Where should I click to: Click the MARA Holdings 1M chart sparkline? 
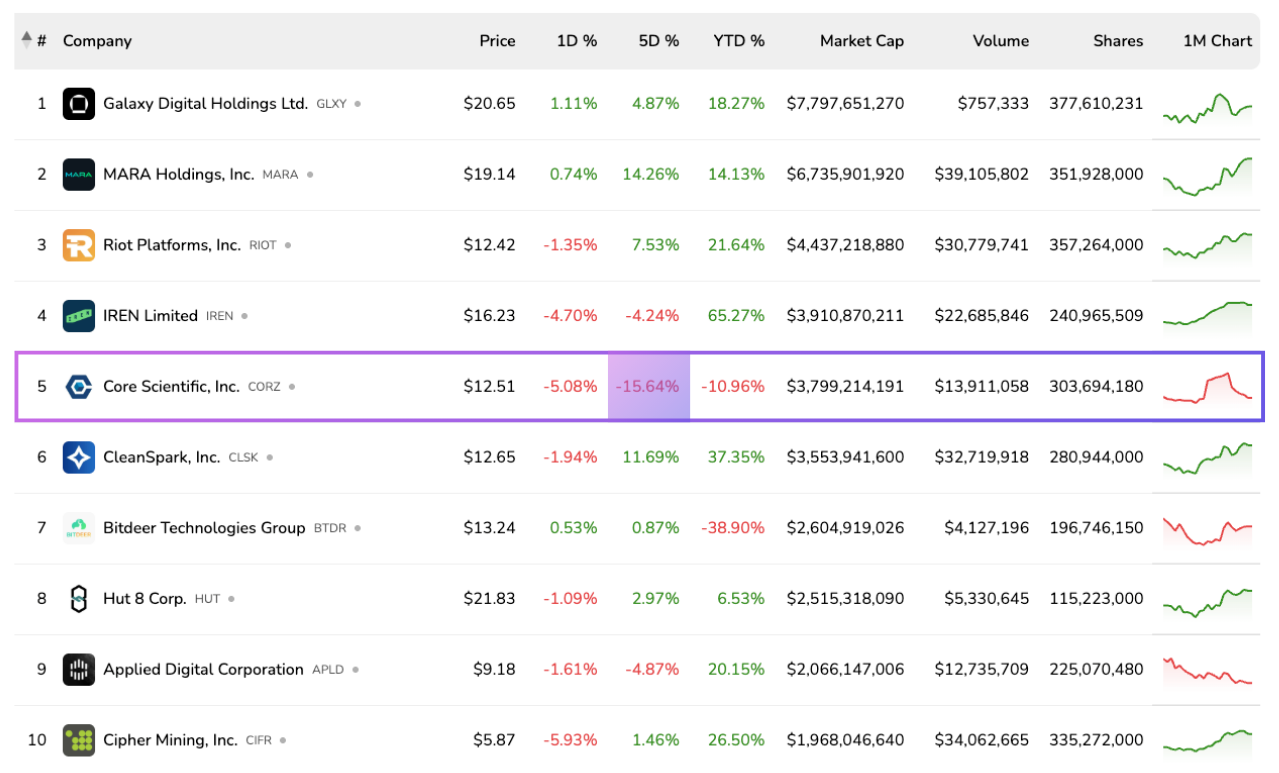pos(1207,175)
